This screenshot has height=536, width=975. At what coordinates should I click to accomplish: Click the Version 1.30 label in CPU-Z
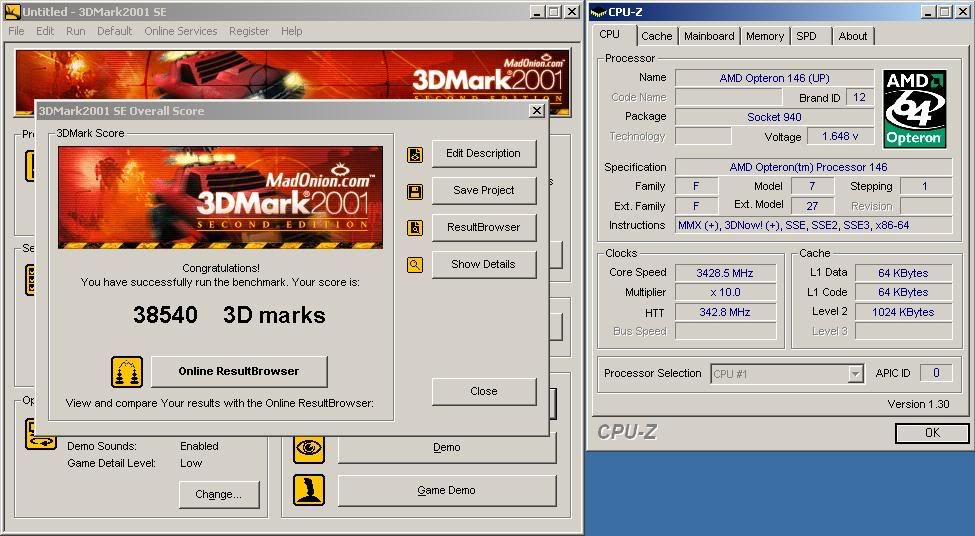[918, 404]
